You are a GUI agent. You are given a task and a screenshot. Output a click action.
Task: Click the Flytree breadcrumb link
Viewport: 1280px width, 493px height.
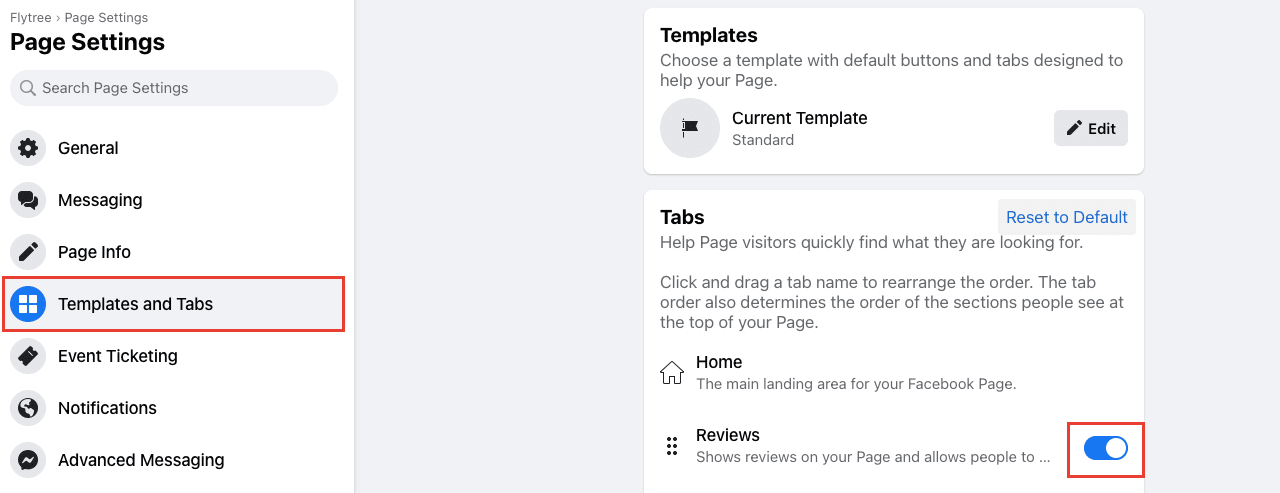click(32, 18)
